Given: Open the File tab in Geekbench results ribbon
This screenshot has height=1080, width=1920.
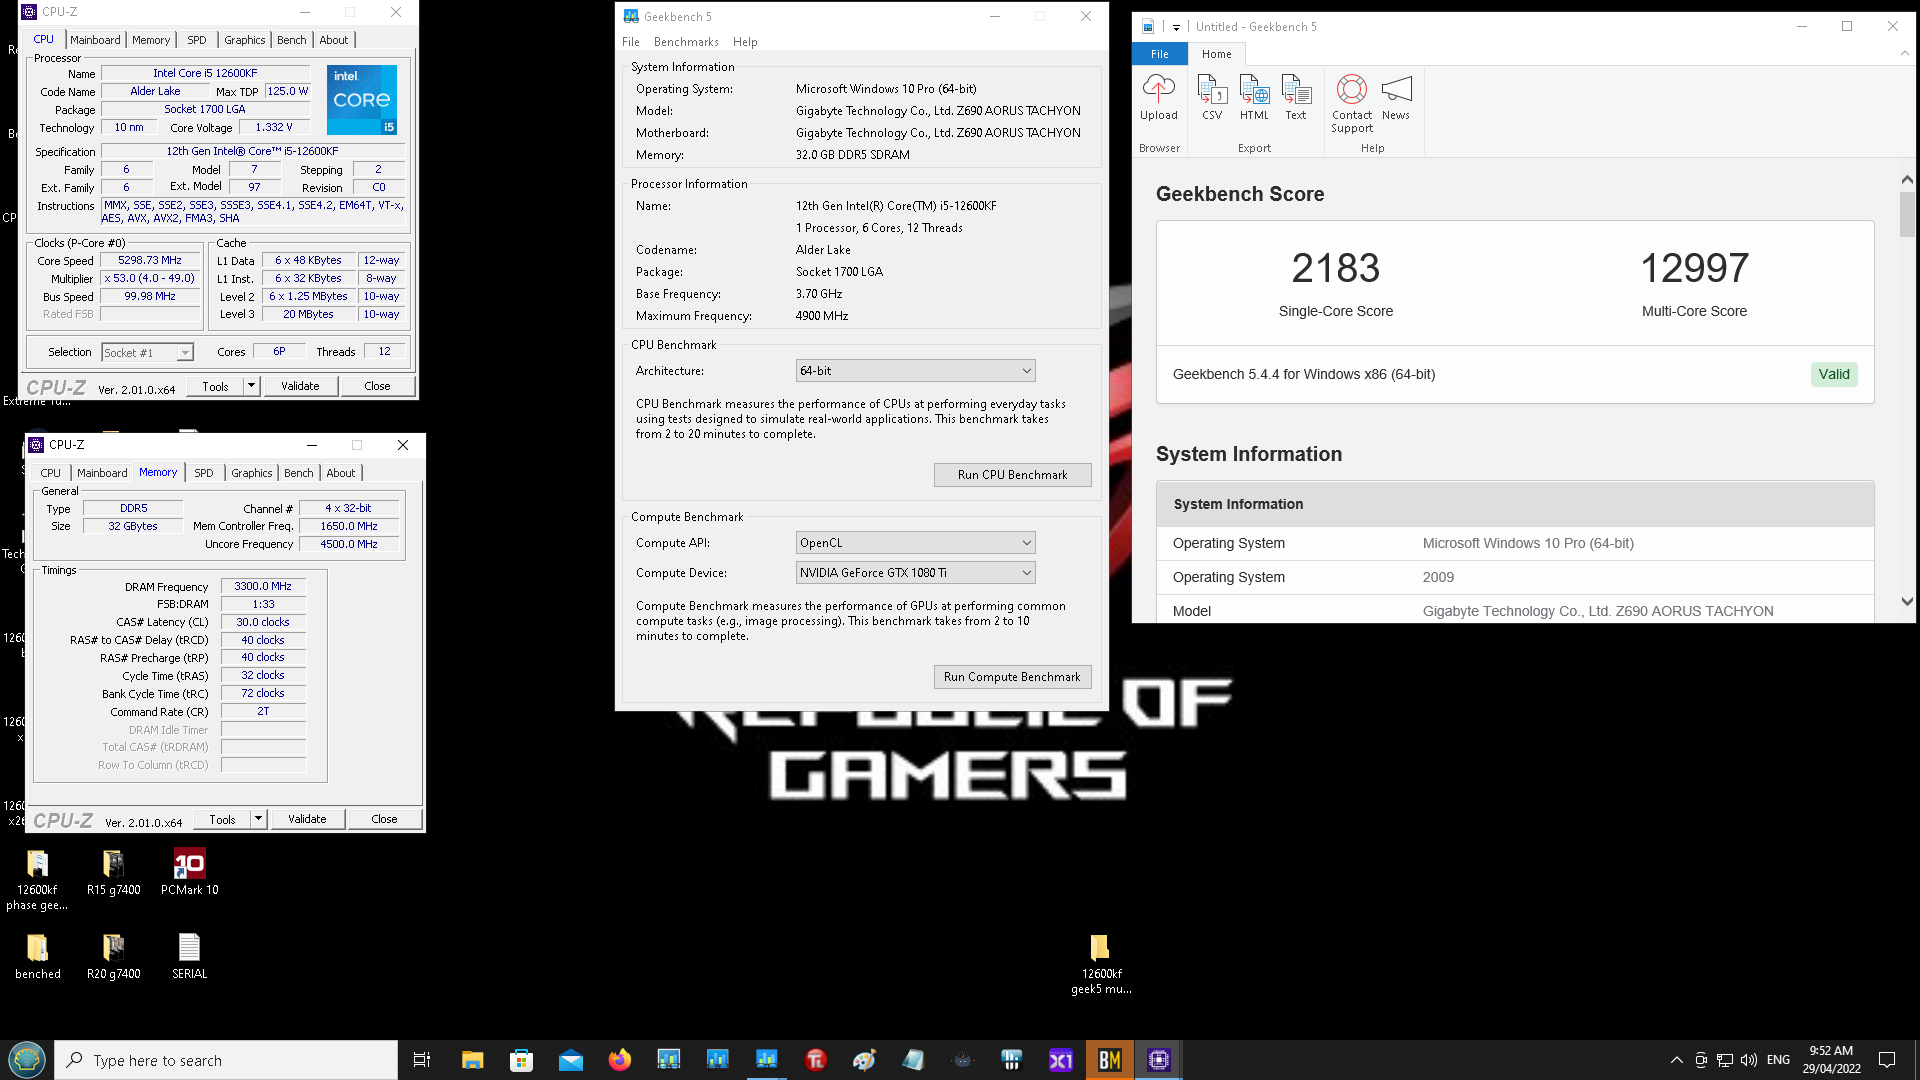Looking at the screenshot, I should [x=1160, y=54].
